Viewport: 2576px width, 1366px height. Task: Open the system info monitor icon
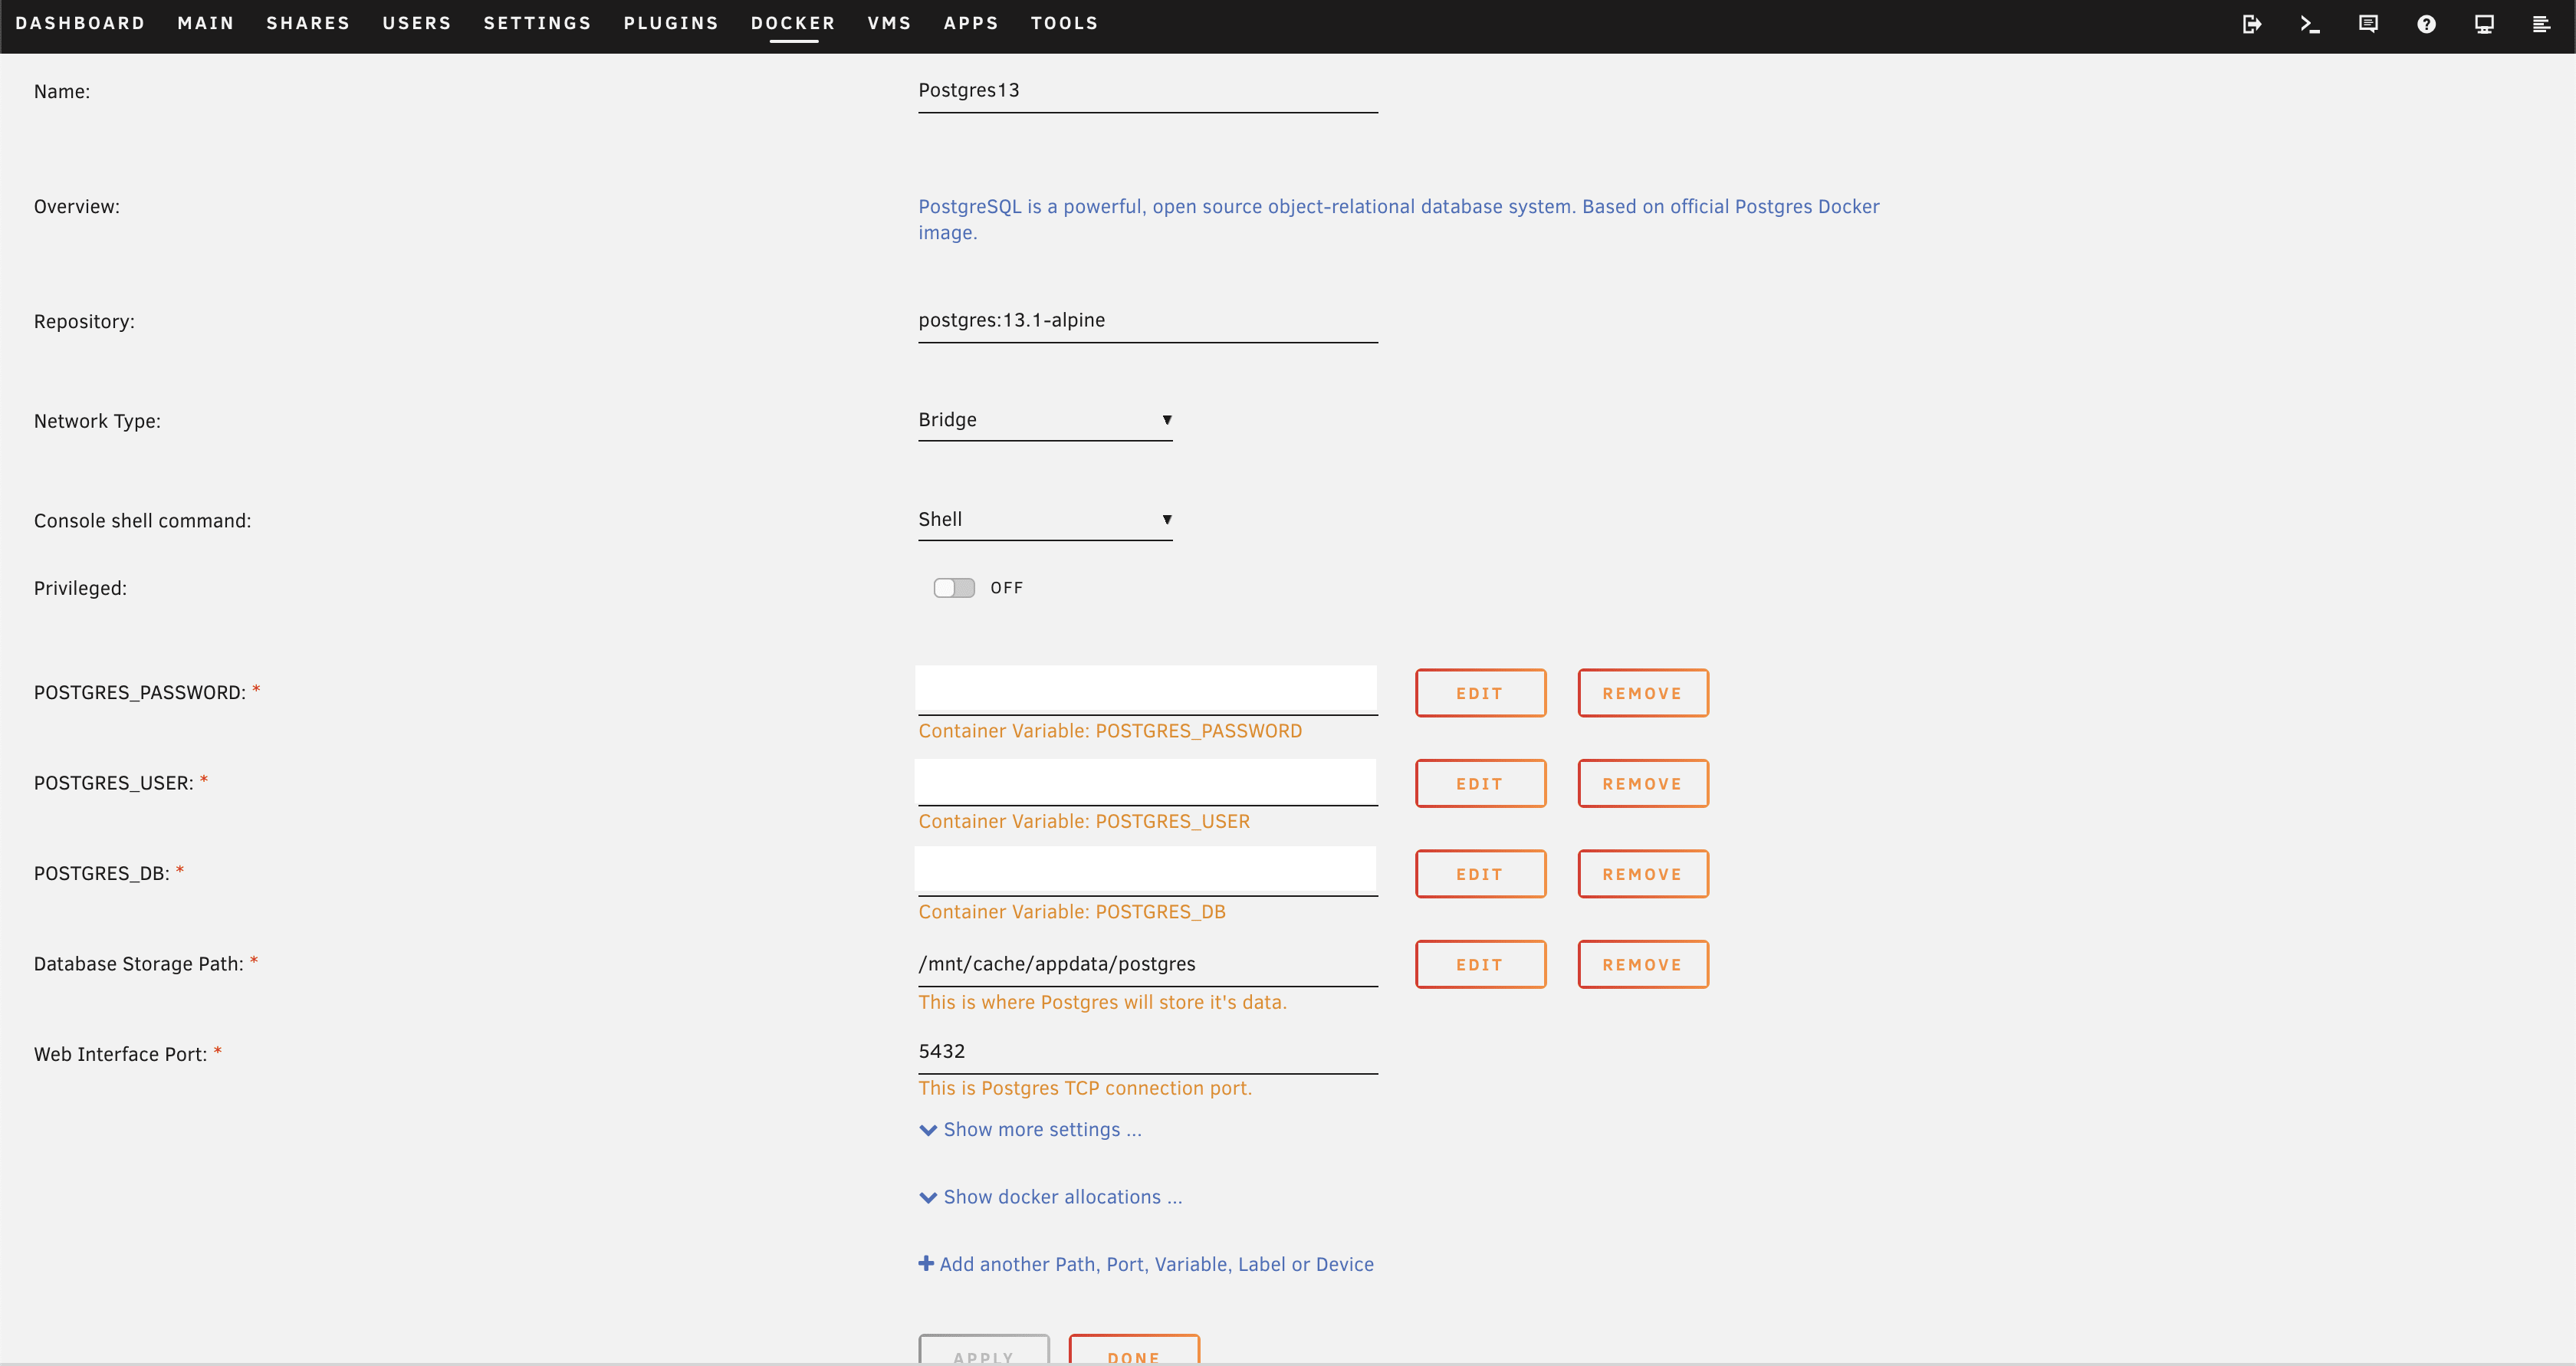click(x=2484, y=24)
